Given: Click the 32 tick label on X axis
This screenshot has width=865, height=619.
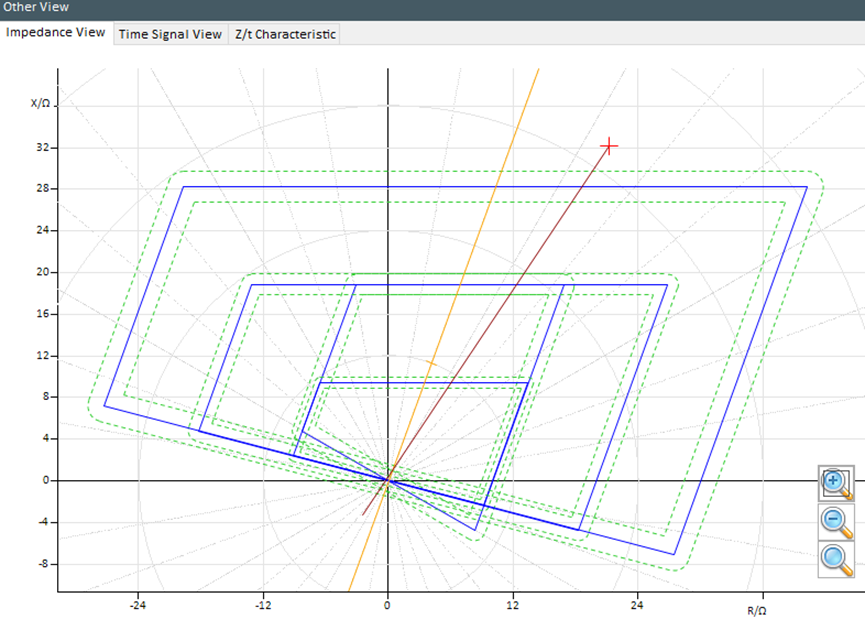Looking at the screenshot, I should tap(42, 148).
